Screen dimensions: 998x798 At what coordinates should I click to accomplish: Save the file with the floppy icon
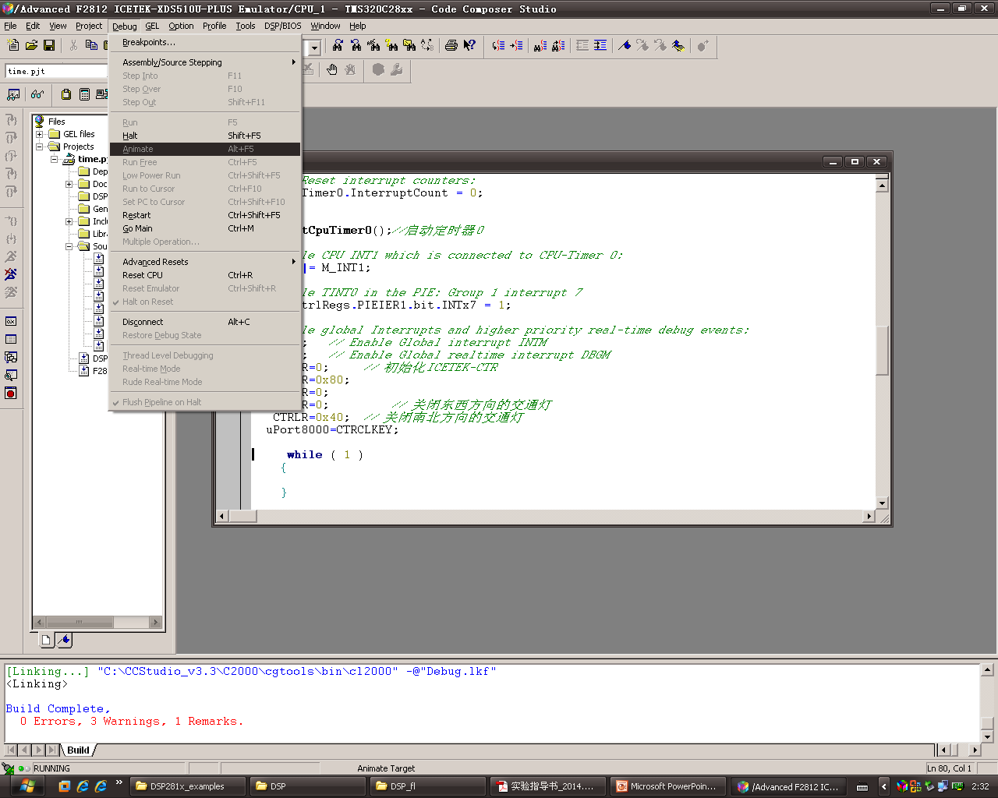pyautogui.click(x=49, y=45)
